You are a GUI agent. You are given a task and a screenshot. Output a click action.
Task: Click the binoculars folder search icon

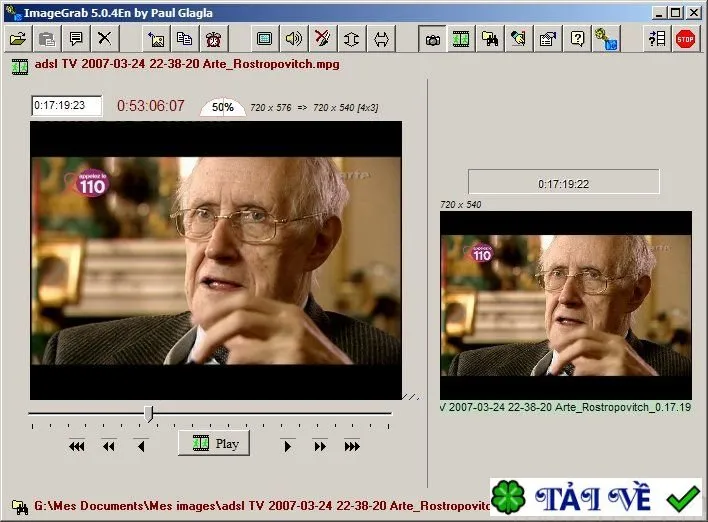click(x=490, y=39)
